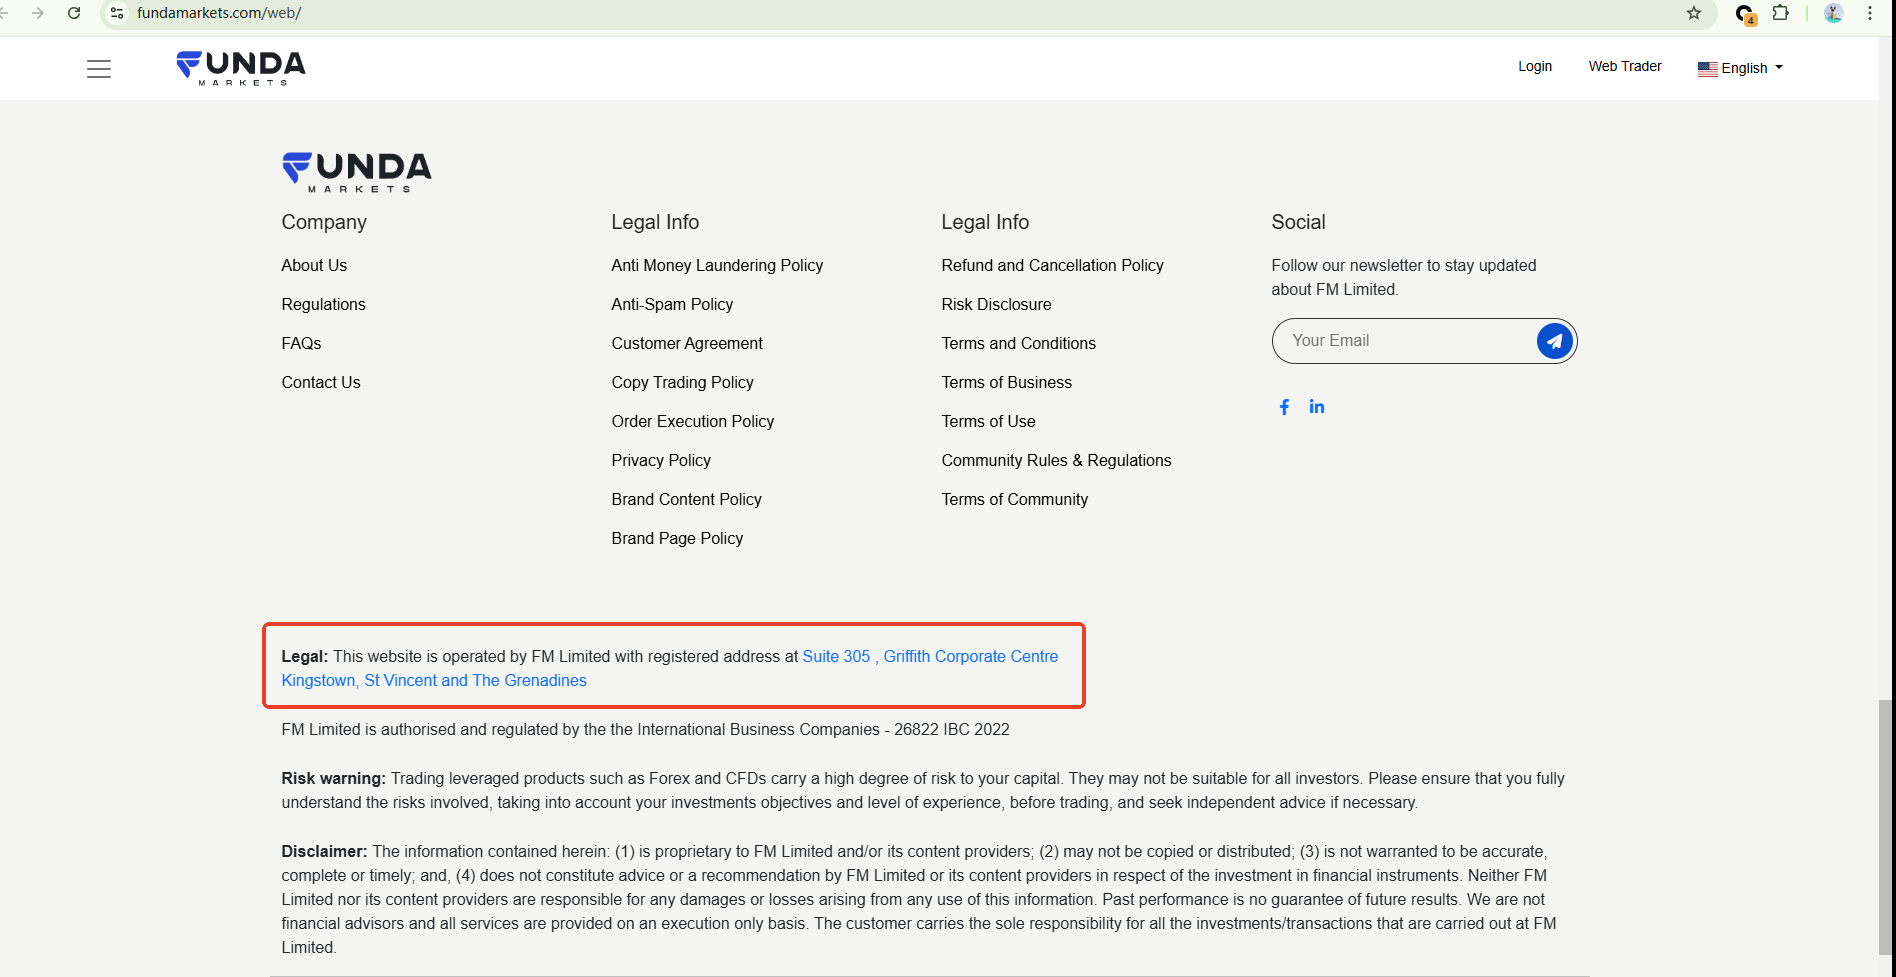Image resolution: width=1896 pixels, height=977 pixels.
Task: Open the Privacy Policy link
Action: (661, 460)
